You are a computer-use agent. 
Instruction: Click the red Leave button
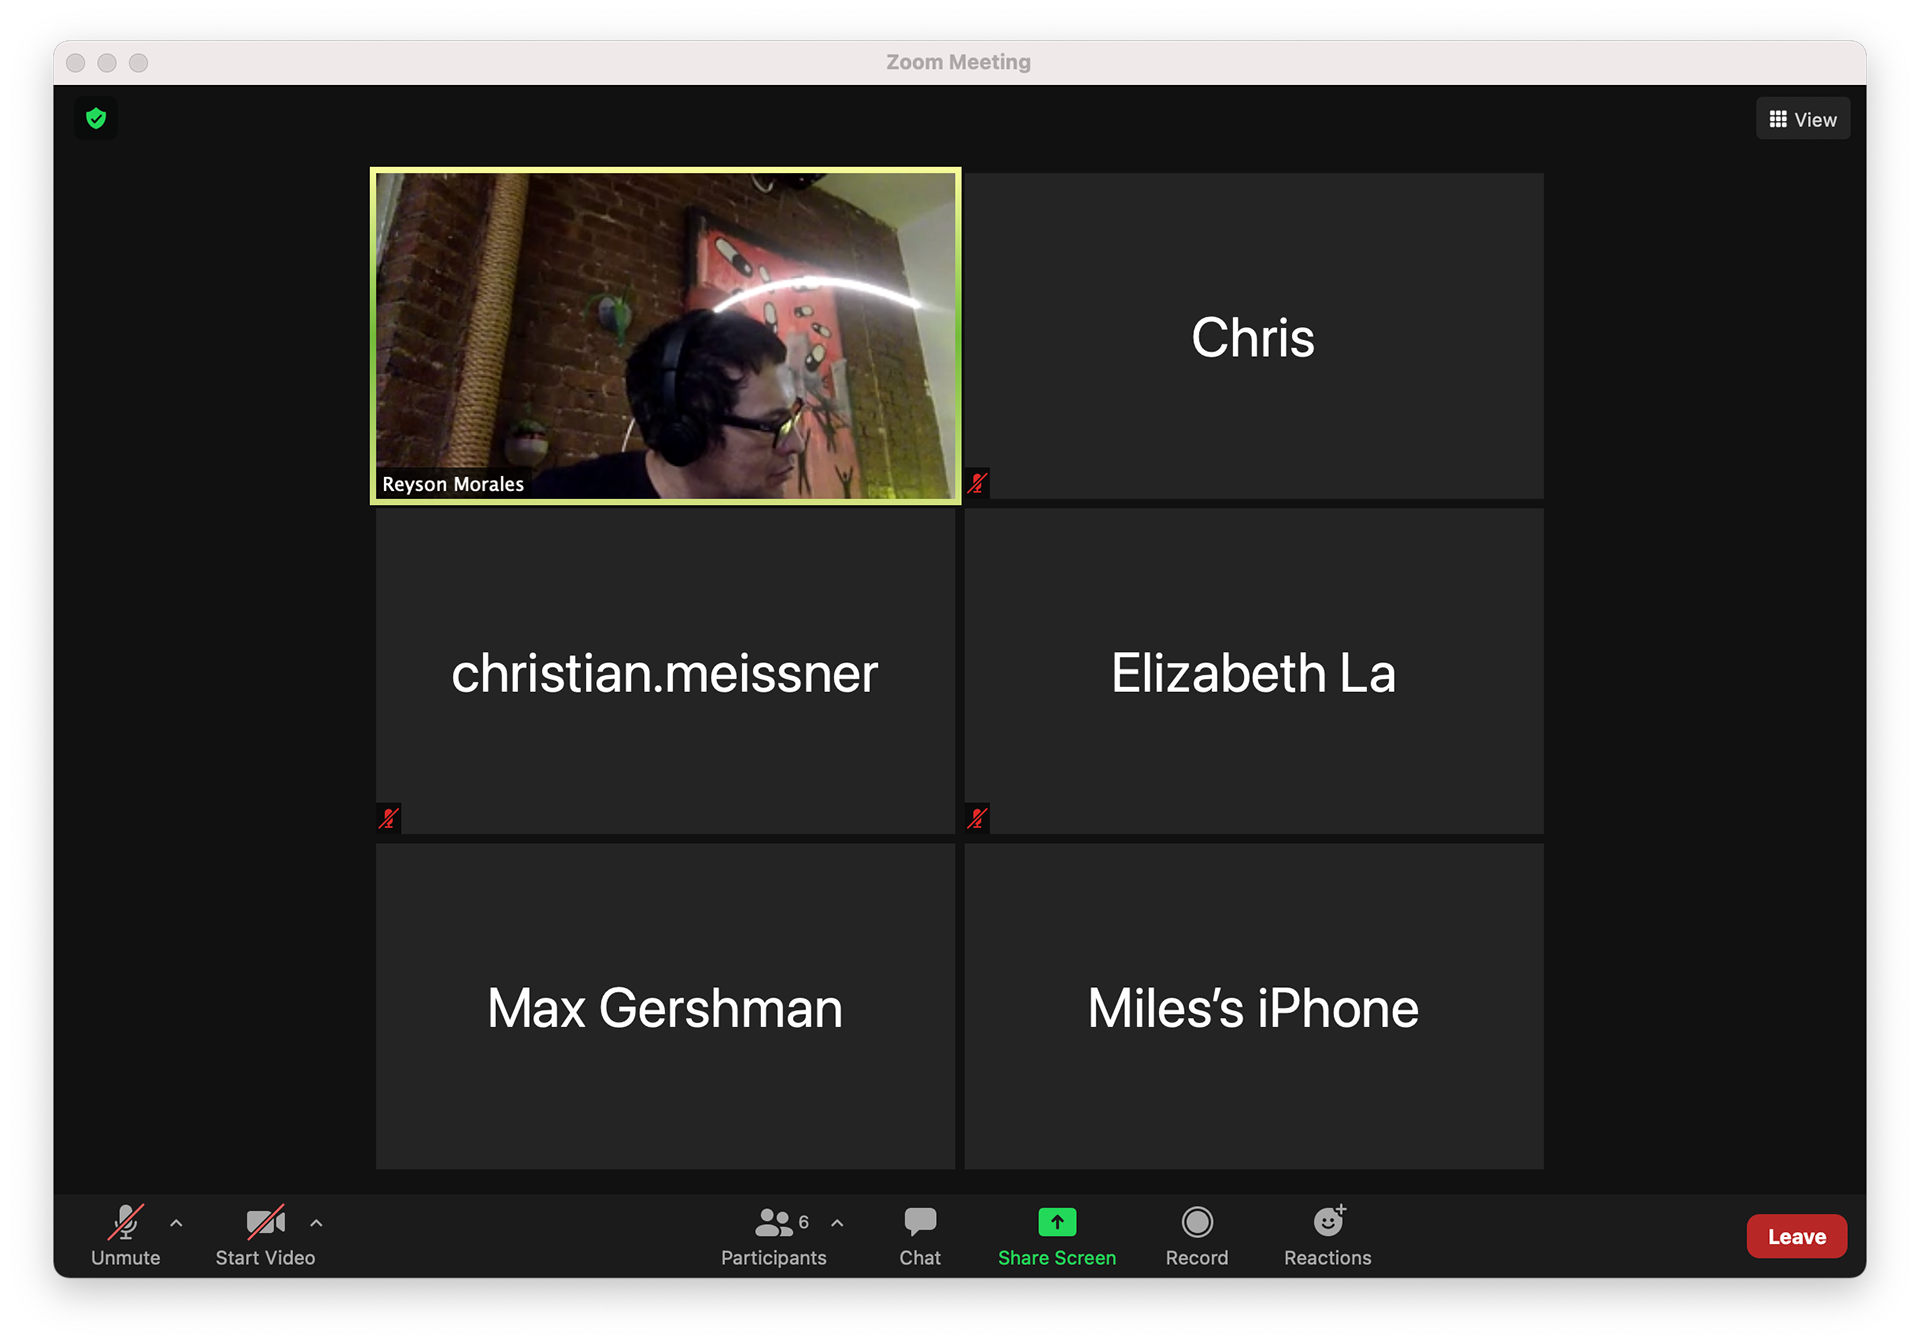click(x=1797, y=1237)
